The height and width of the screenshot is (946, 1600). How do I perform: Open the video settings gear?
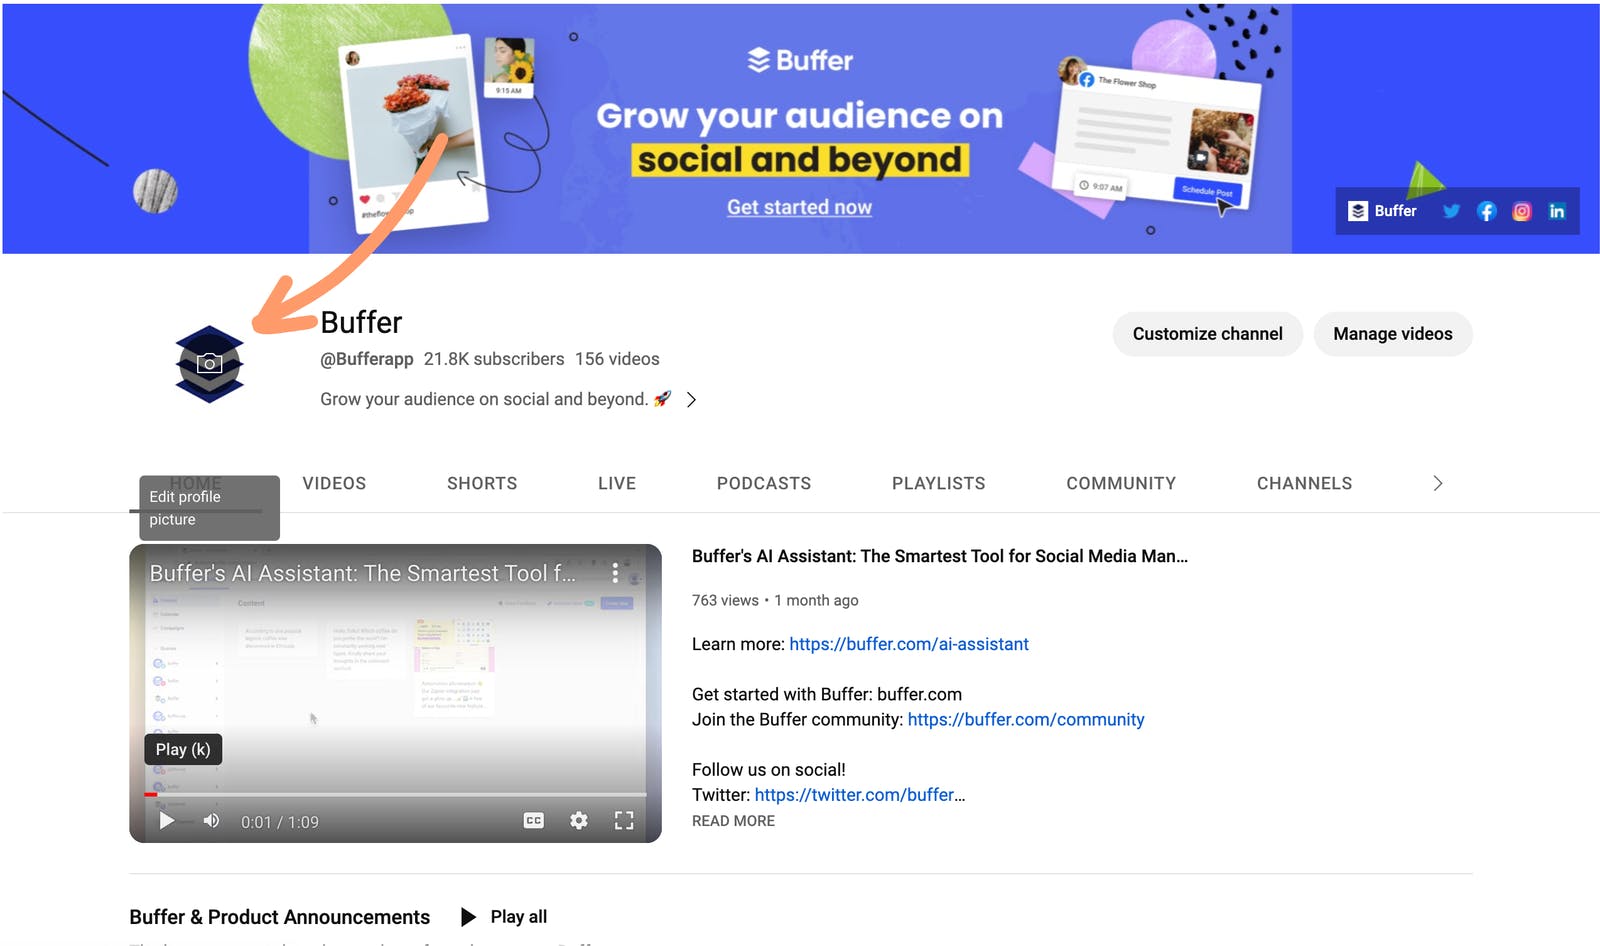tap(579, 821)
